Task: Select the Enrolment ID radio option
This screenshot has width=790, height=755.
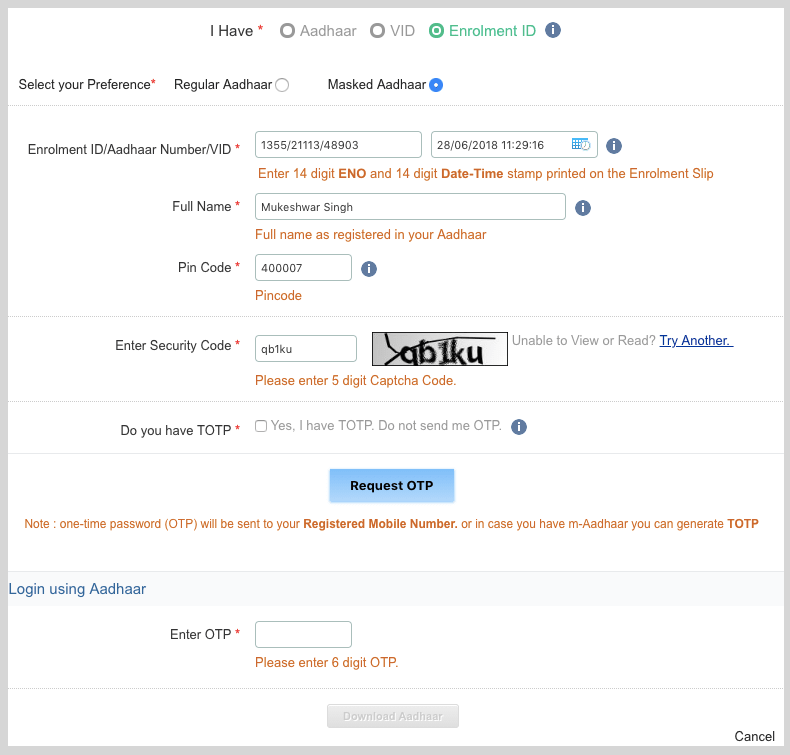Action: 436,31
